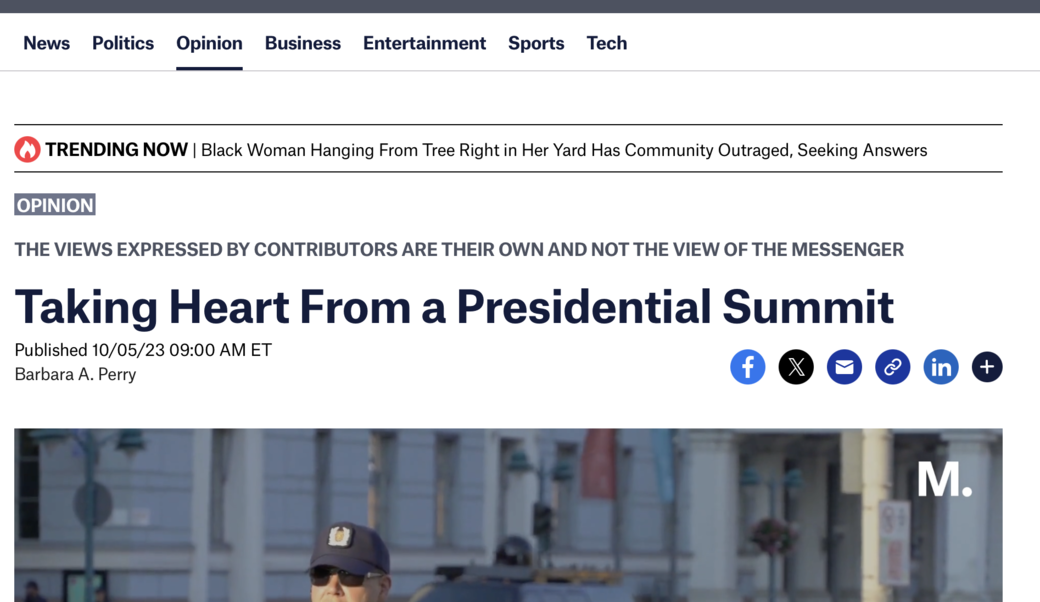Viewport: 1040px width, 602px height.
Task: Open the trending story about community outrage
Action: pyautogui.click(x=565, y=149)
